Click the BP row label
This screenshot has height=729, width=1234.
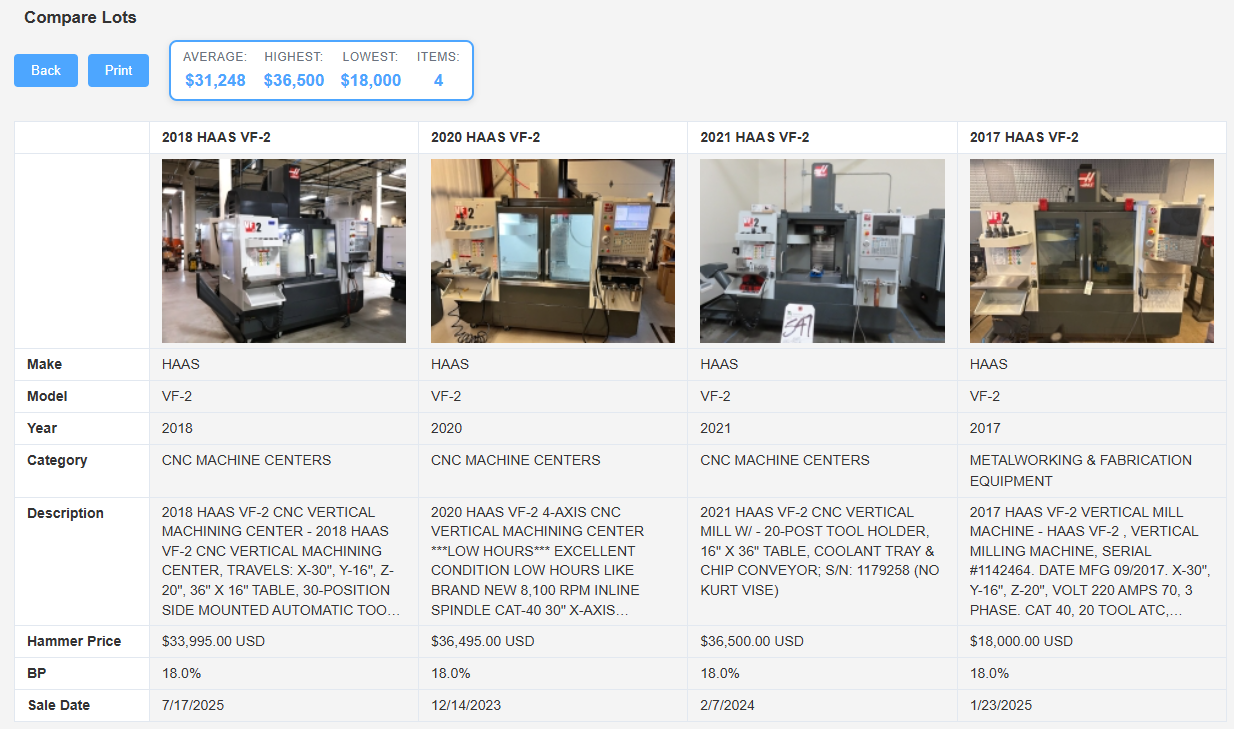tap(35, 673)
